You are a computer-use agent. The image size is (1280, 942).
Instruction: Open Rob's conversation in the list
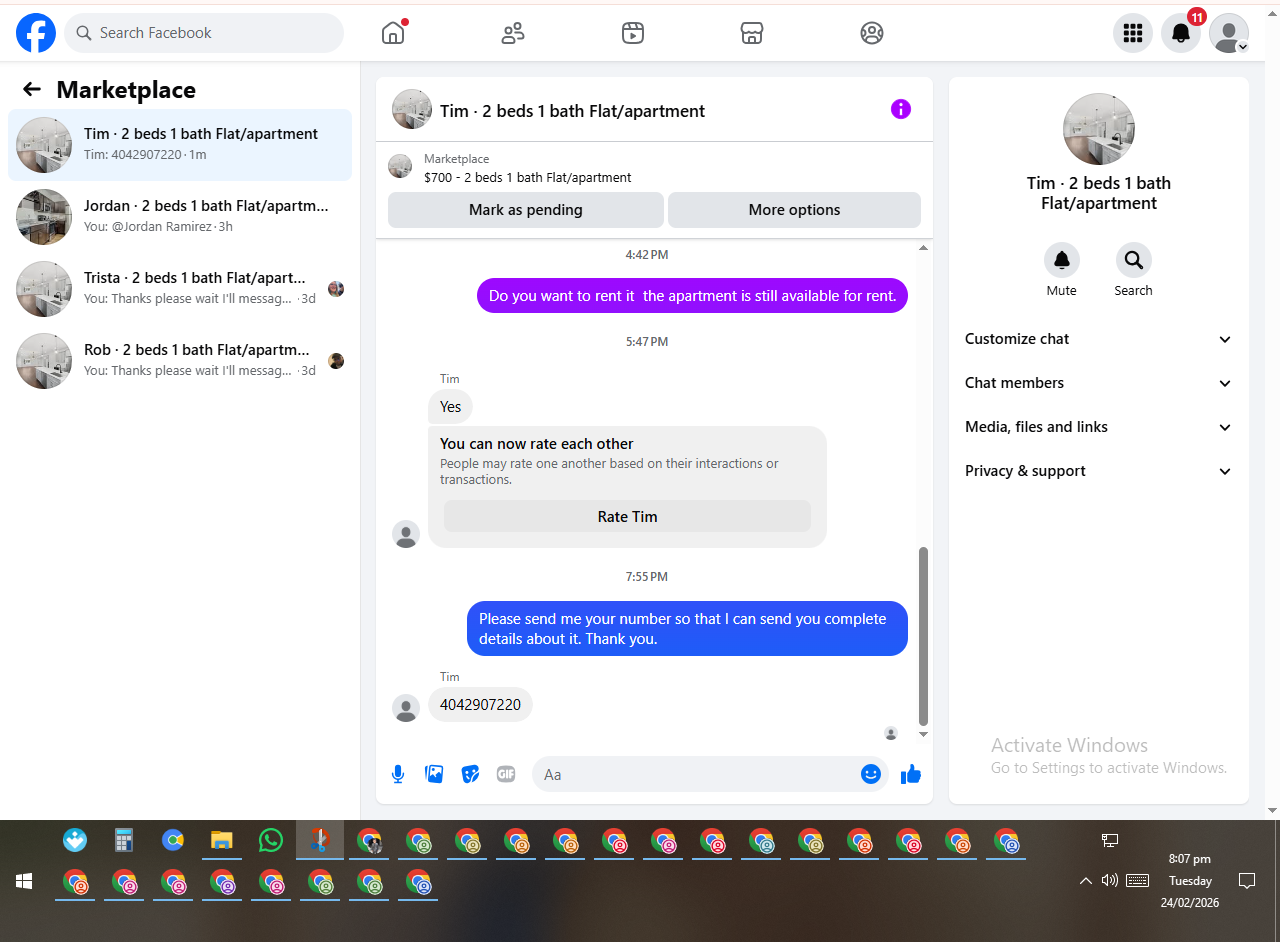pyautogui.click(x=180, y=361)
